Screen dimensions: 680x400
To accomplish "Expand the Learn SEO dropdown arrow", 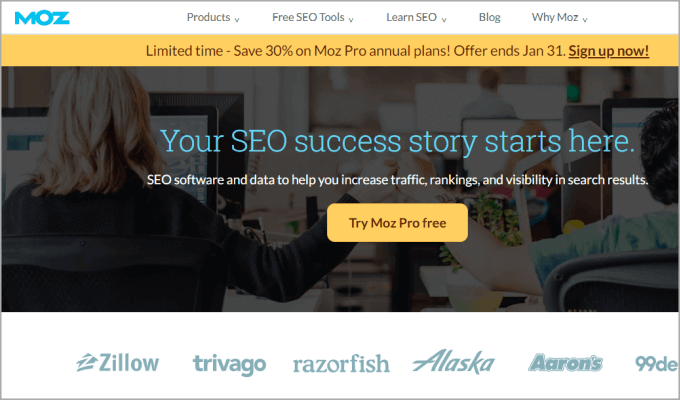I will (x=444, y=20).
